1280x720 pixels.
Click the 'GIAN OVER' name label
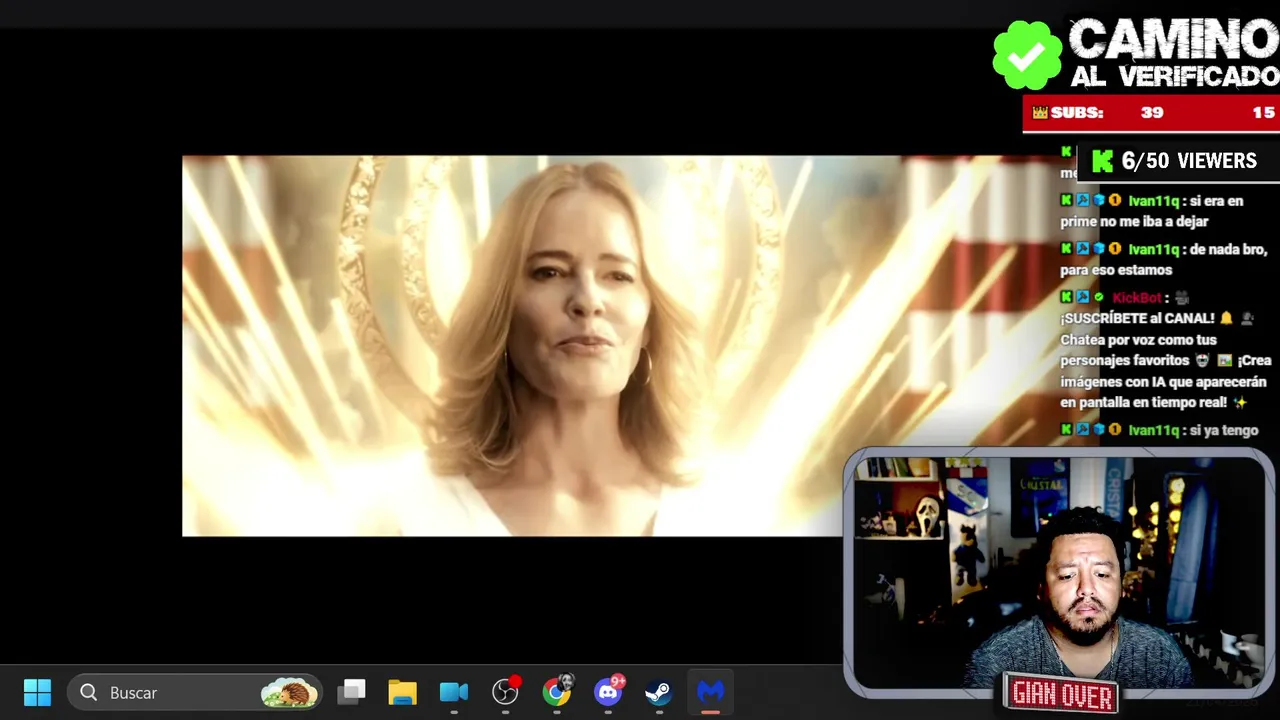pyautogui.click(x=1062, y=693)
